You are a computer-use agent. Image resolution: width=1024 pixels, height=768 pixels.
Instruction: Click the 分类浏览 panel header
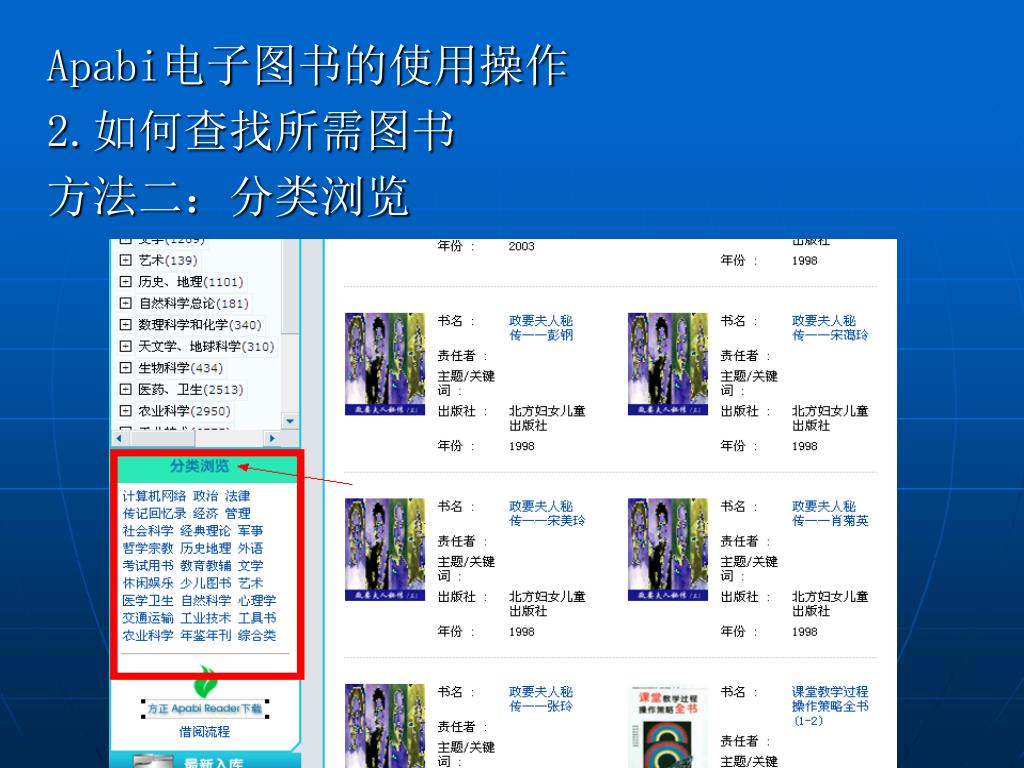click(x=200, y=466)
